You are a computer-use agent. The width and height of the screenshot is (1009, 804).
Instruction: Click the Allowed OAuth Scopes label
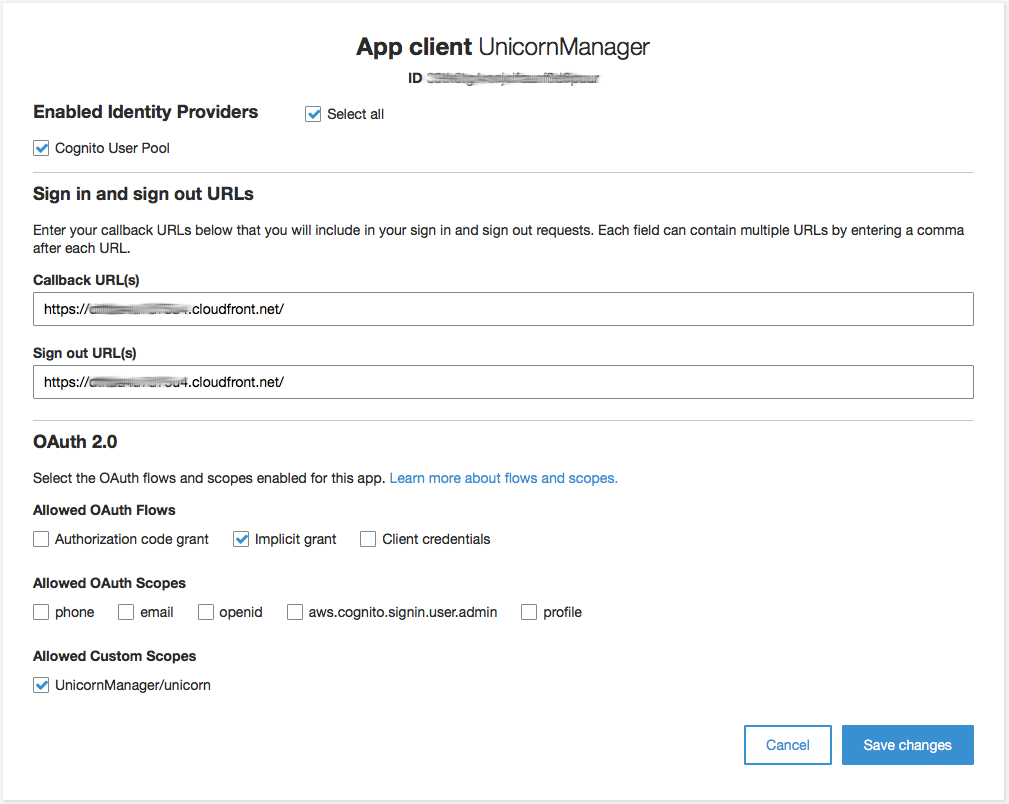(109, 583)
